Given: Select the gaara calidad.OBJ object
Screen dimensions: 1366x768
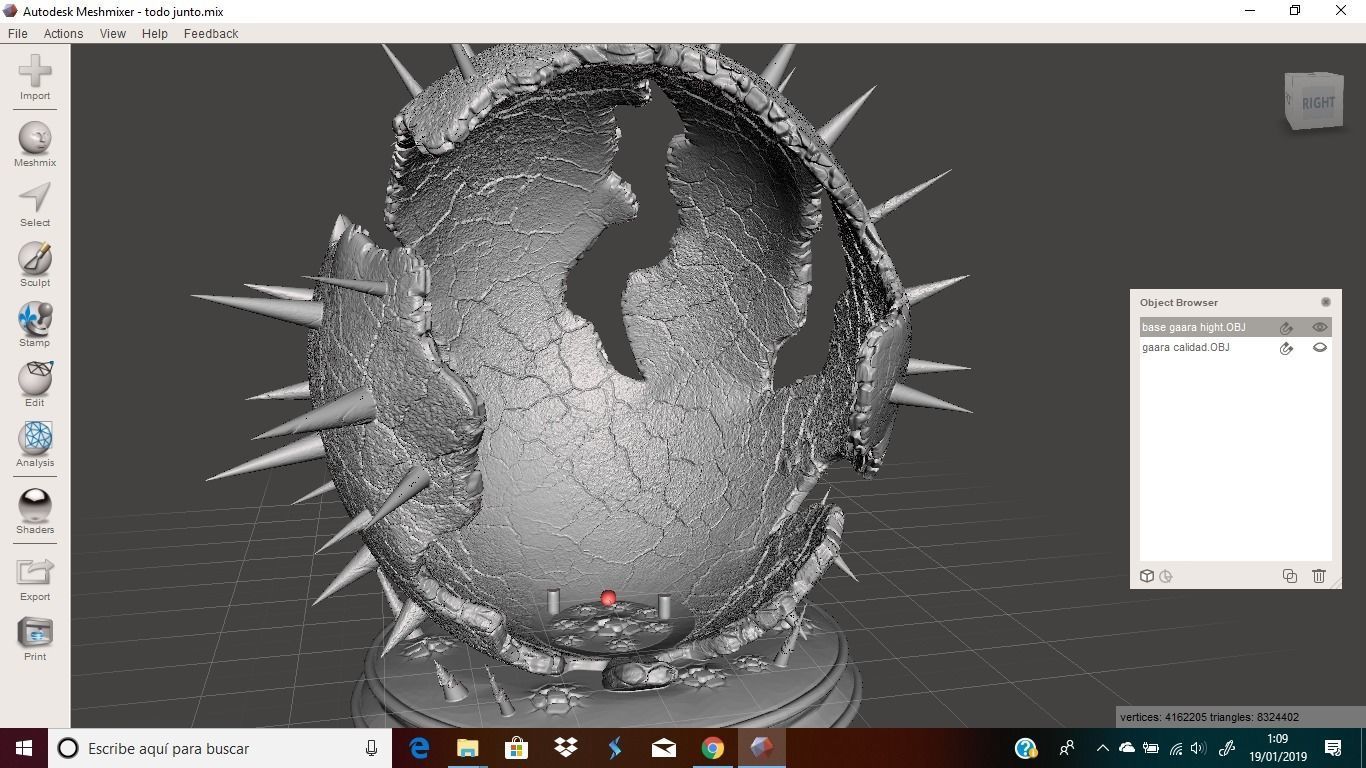Looking at the screenshot, I should click(1186, 347).
